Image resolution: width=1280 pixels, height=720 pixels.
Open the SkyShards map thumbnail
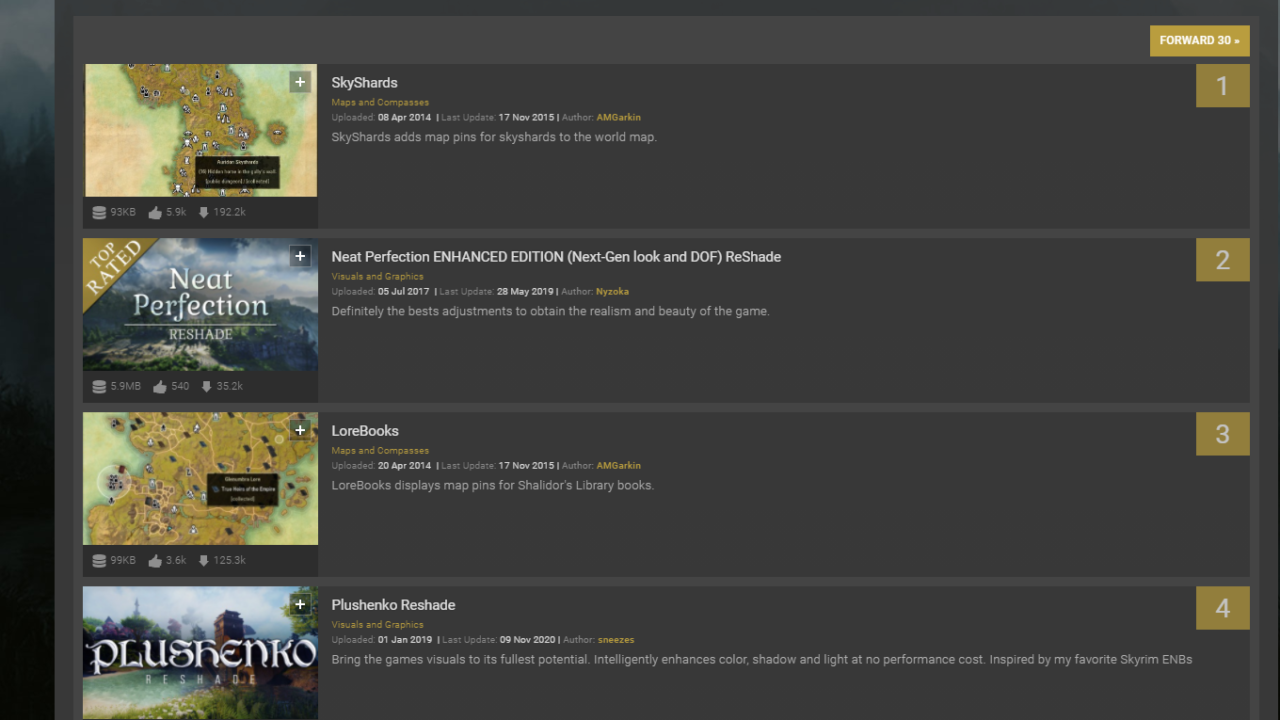(x=200, y=130)
